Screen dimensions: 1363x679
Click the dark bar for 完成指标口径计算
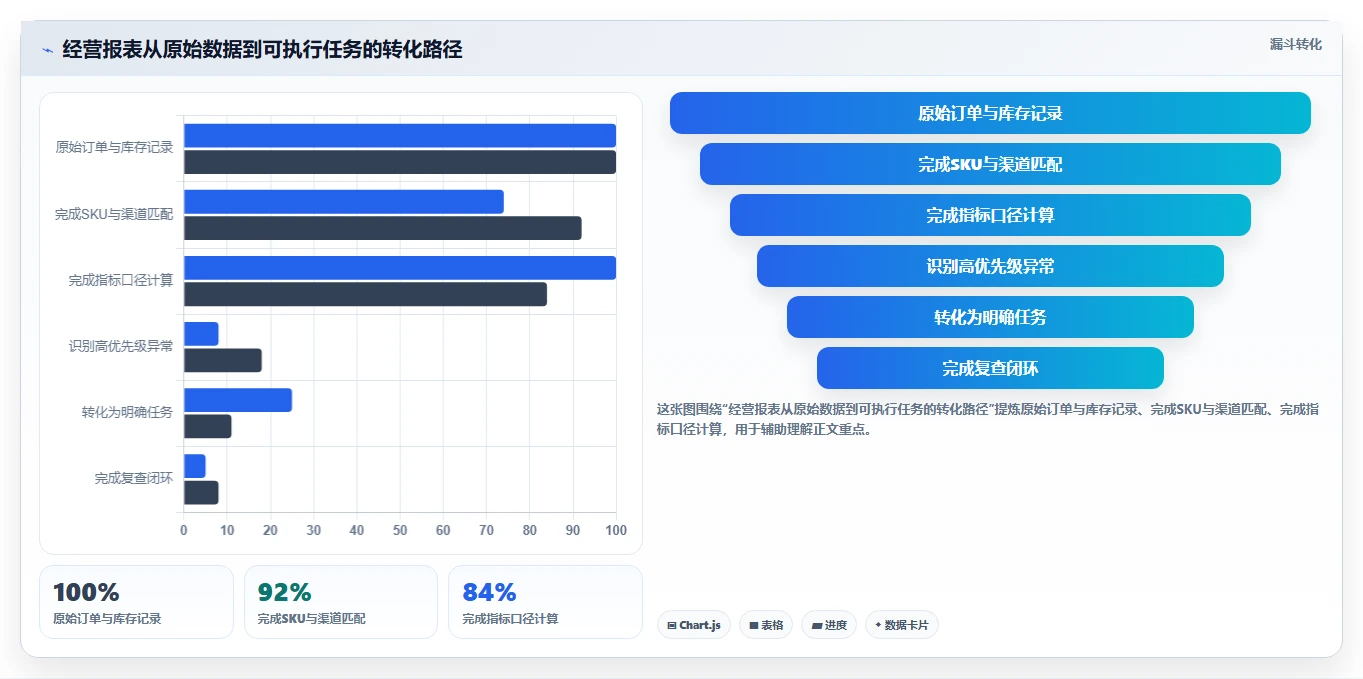pos(365,294)
